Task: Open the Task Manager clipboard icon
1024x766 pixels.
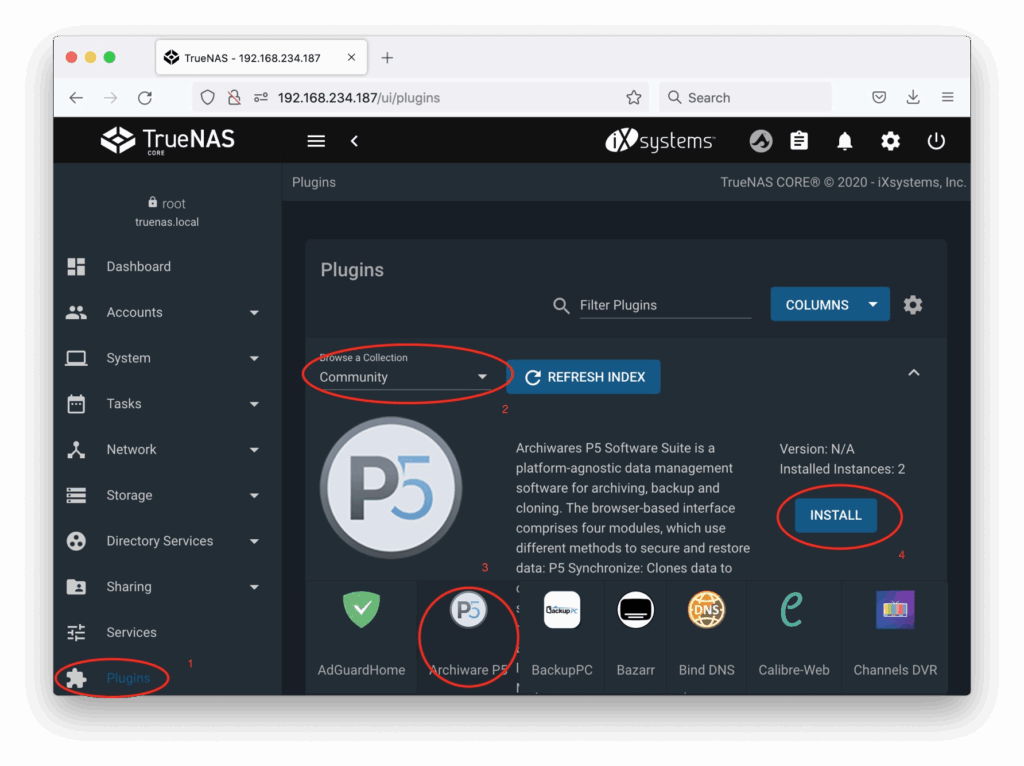Action: (x=799, y=141)
